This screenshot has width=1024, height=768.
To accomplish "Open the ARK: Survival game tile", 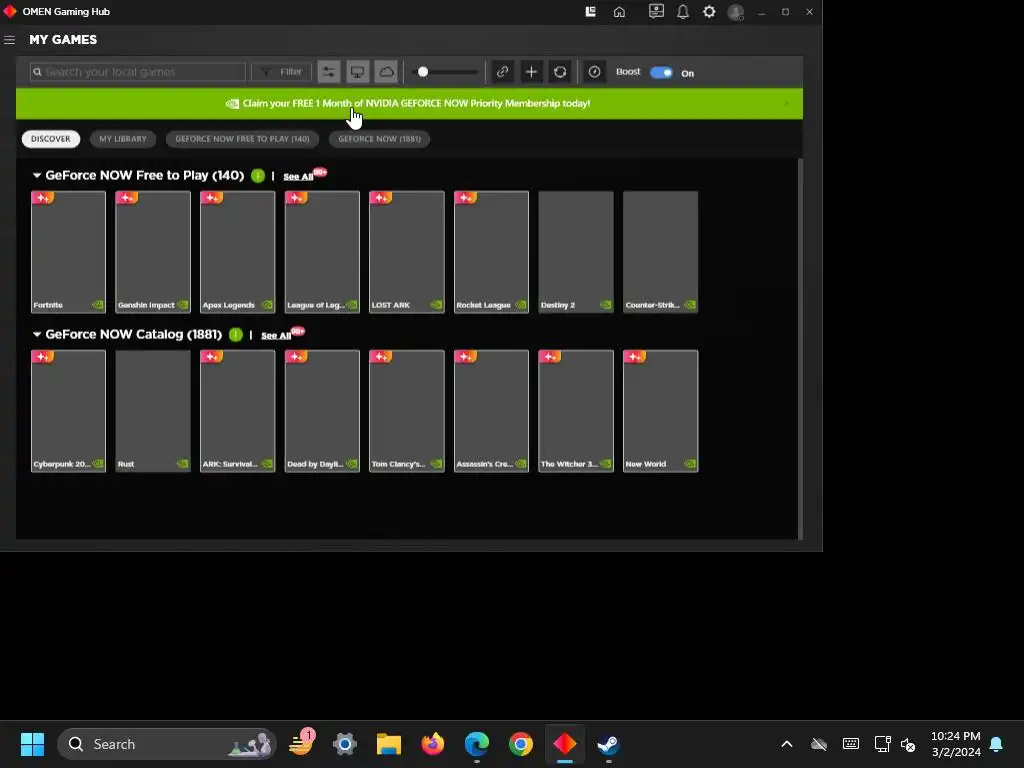I will [238, 411].
